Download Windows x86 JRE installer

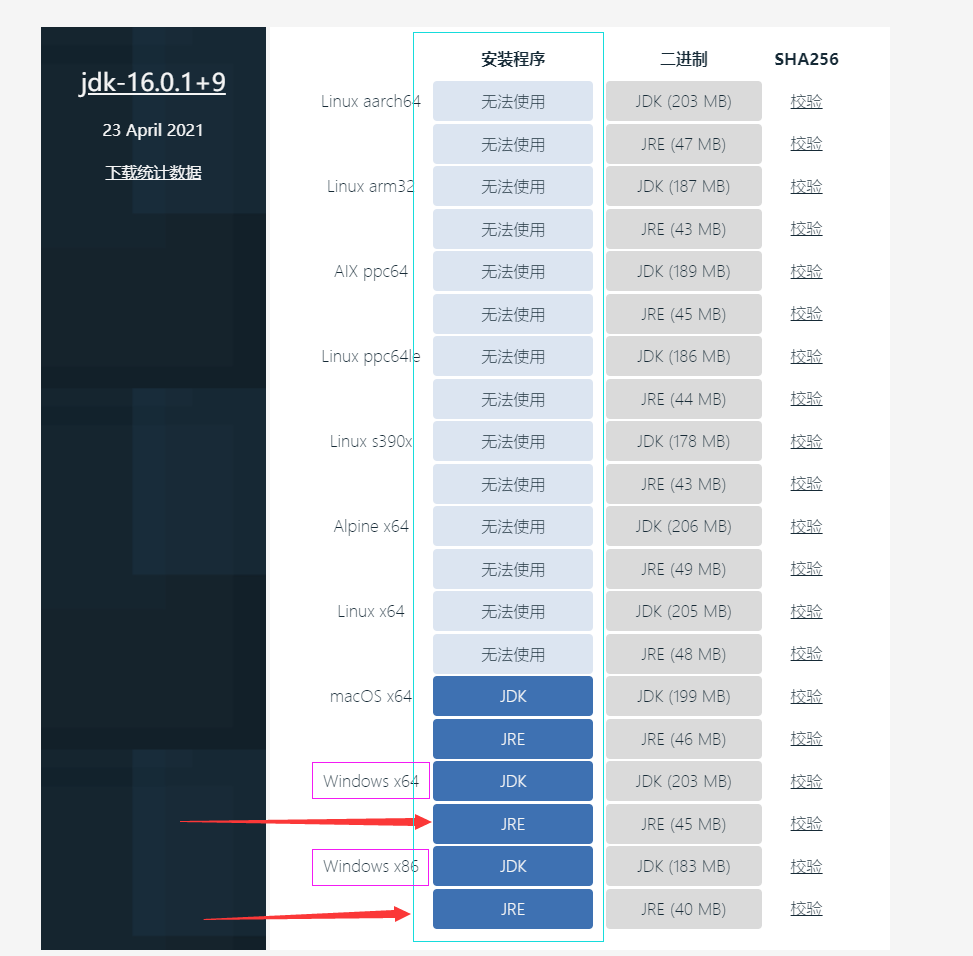point(513,909)
